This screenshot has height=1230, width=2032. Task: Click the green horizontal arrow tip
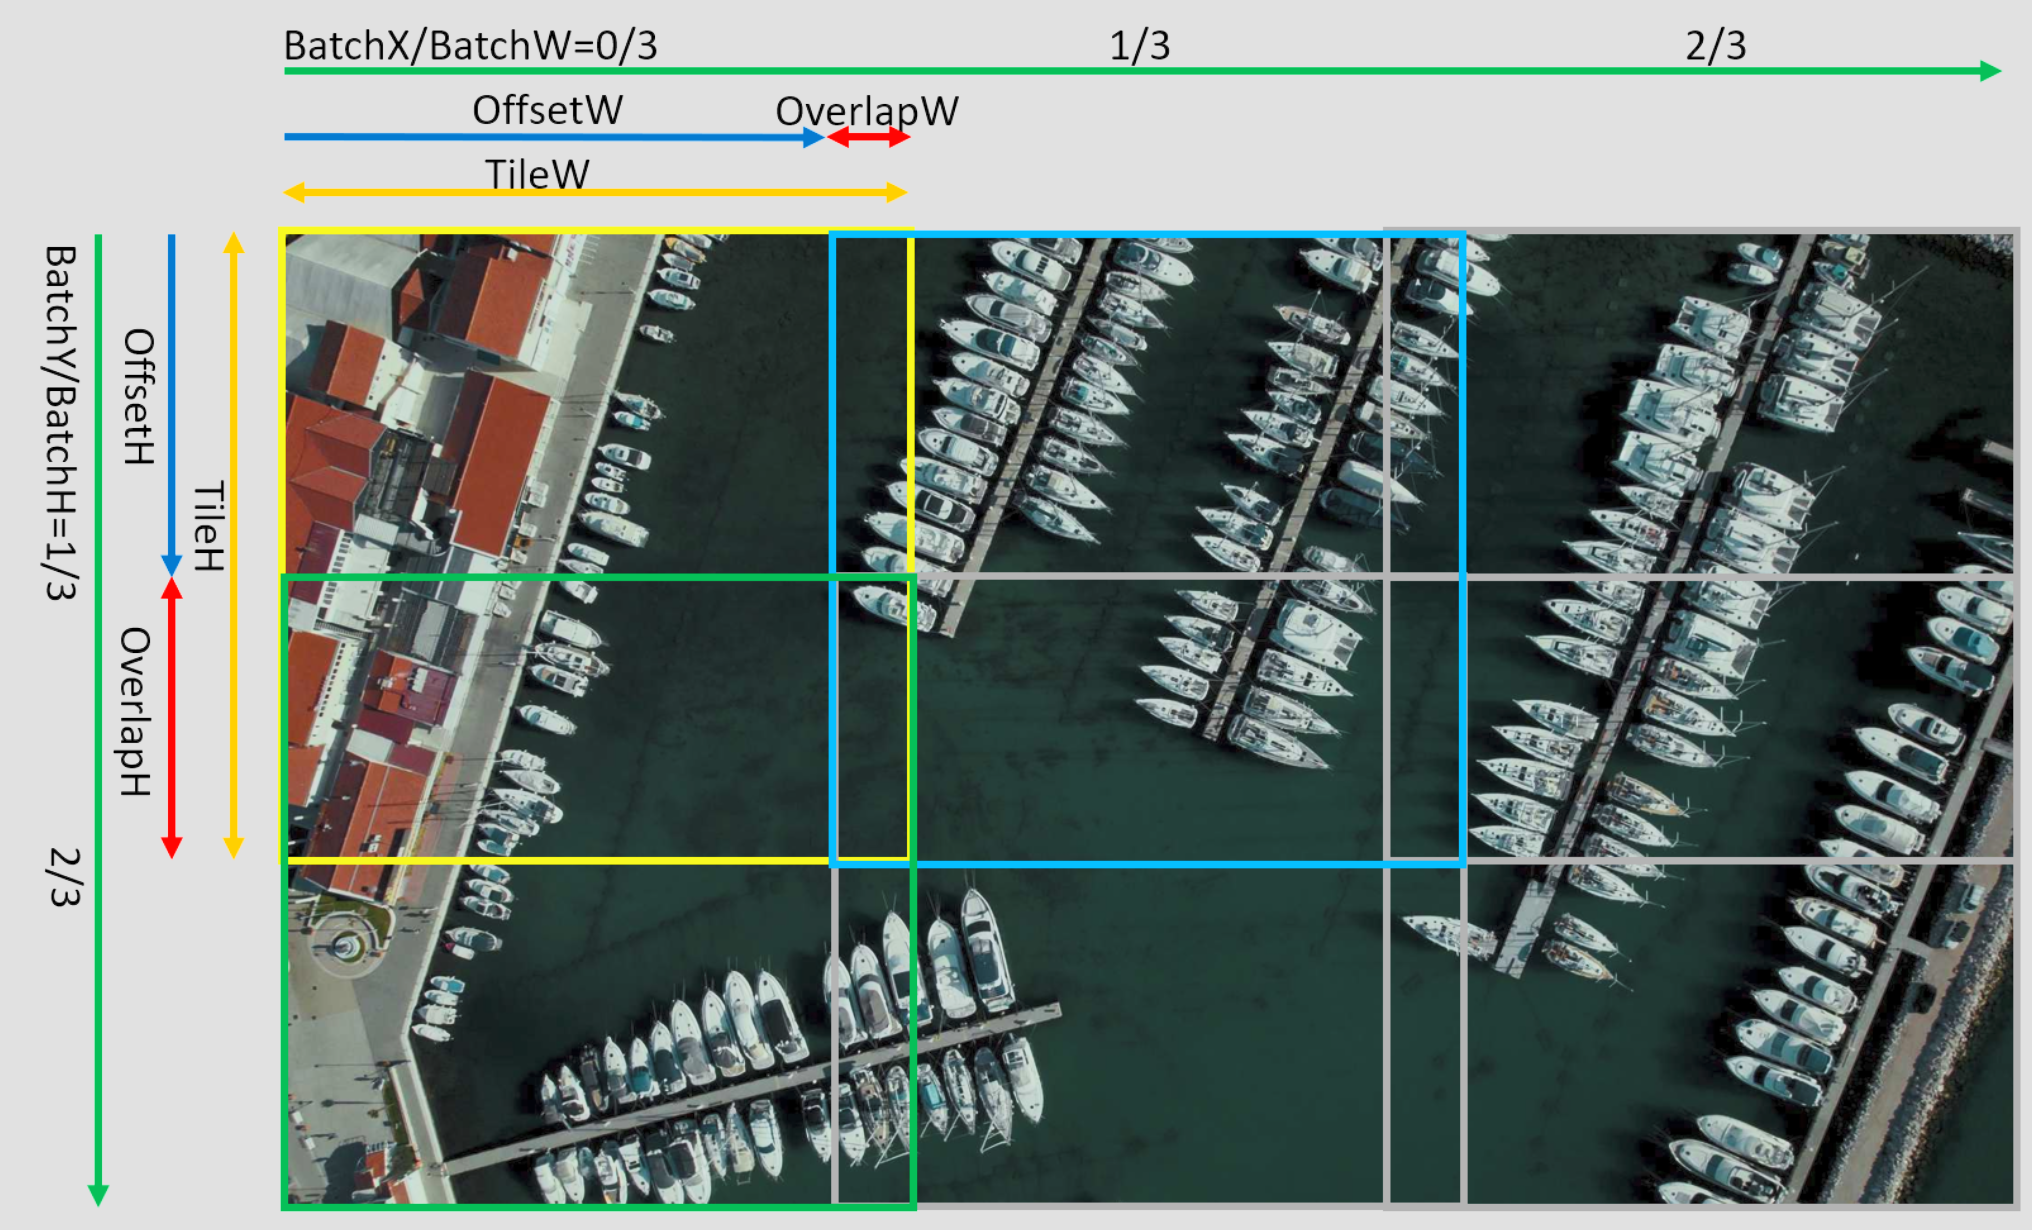[1990, 71]
